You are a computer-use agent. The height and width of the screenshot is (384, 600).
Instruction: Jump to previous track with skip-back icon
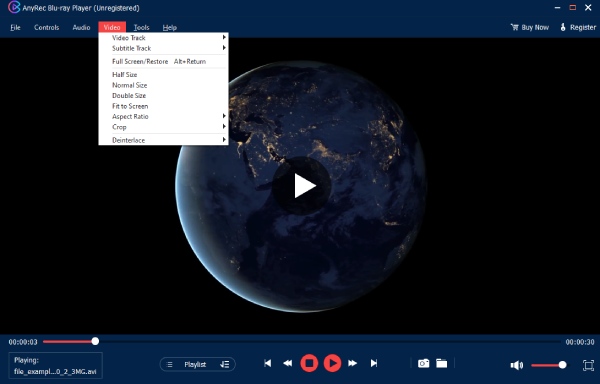pos(267,363)
